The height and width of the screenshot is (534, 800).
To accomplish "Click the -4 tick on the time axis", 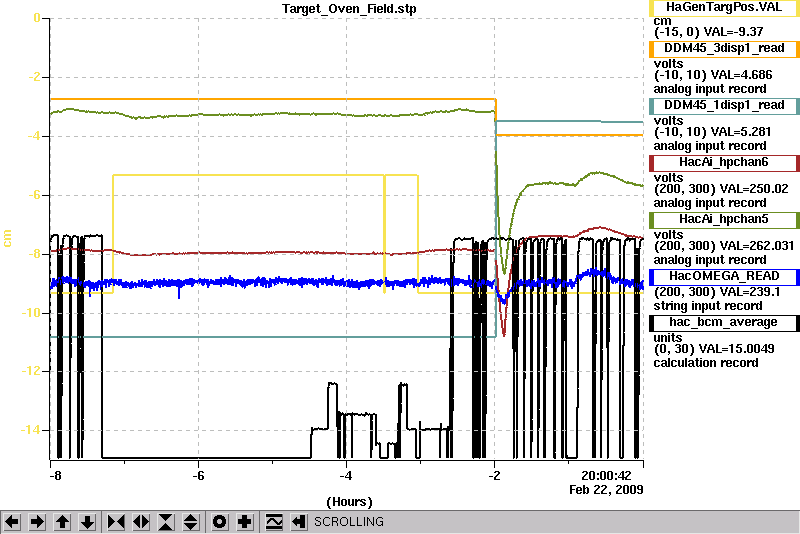I will (346, 476).
